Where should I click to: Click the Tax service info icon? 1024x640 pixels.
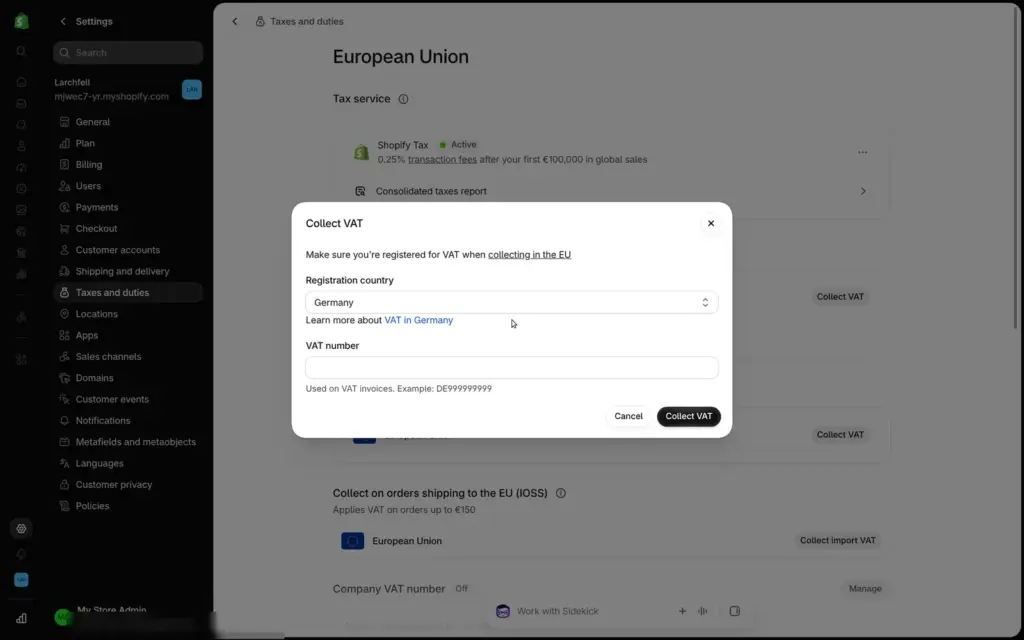point(404,99)
